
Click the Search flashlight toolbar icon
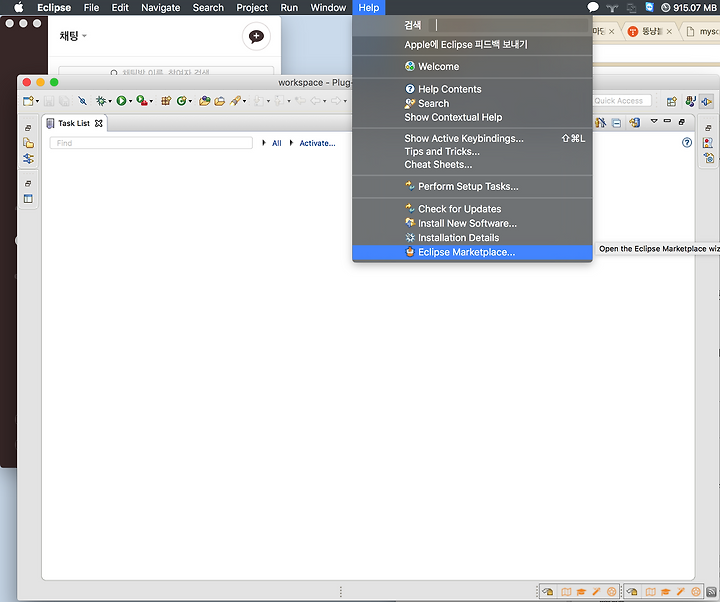coord(235,101)
